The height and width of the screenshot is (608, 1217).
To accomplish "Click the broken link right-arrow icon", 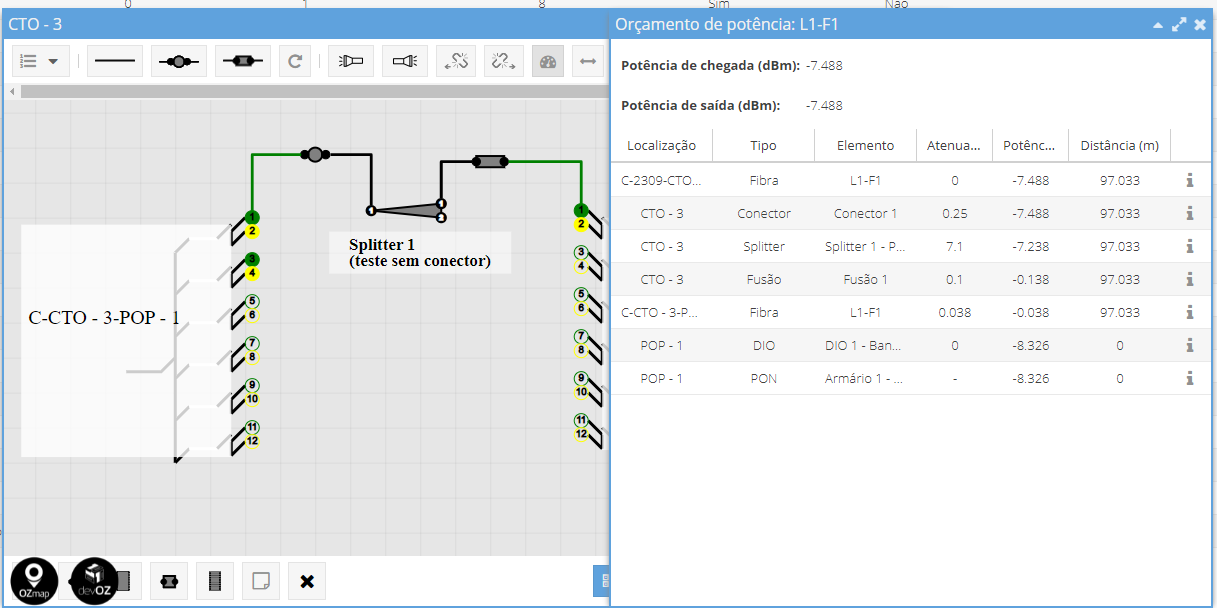I will (x=503, y=61).
